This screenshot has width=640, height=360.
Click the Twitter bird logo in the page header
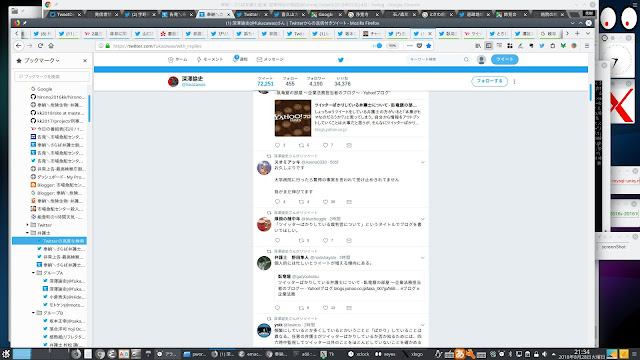[x=341, y=60]
